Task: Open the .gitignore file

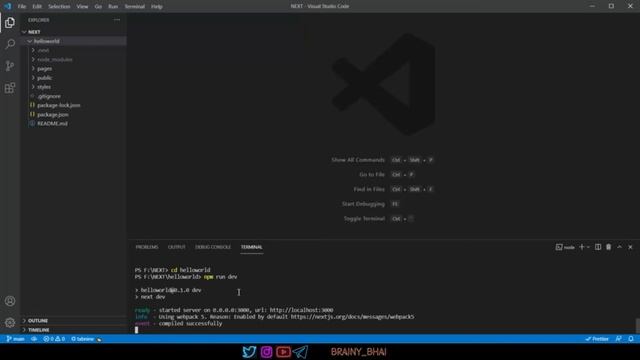Action: [73, 96]
